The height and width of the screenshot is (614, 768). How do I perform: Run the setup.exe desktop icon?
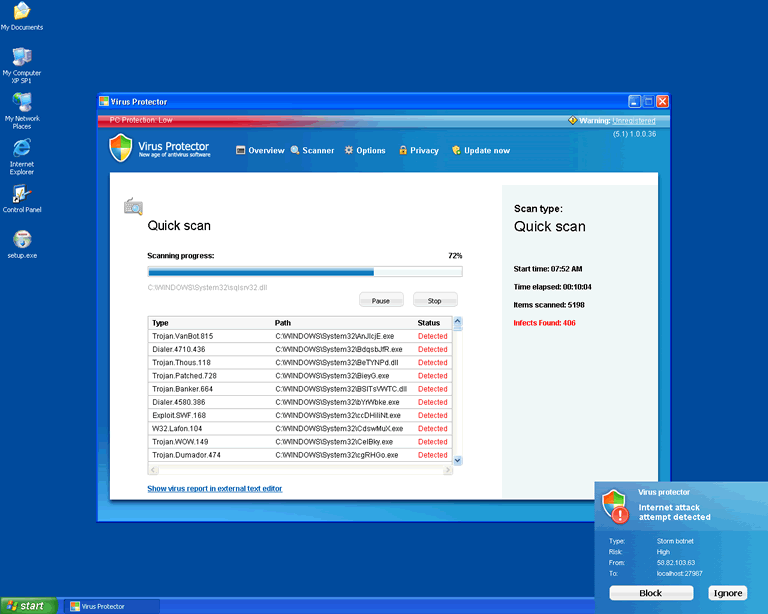21,239
